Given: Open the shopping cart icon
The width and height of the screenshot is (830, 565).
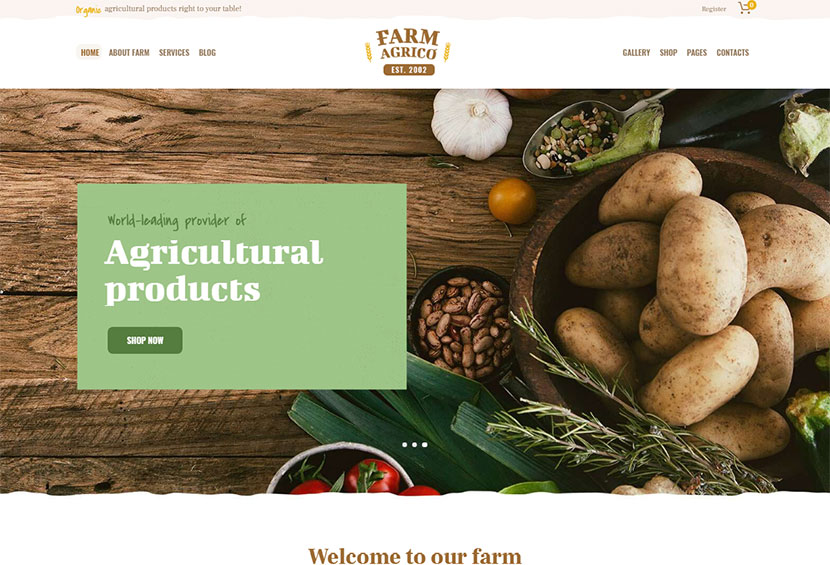Looking at the screenshot, I should pos(745,8).
